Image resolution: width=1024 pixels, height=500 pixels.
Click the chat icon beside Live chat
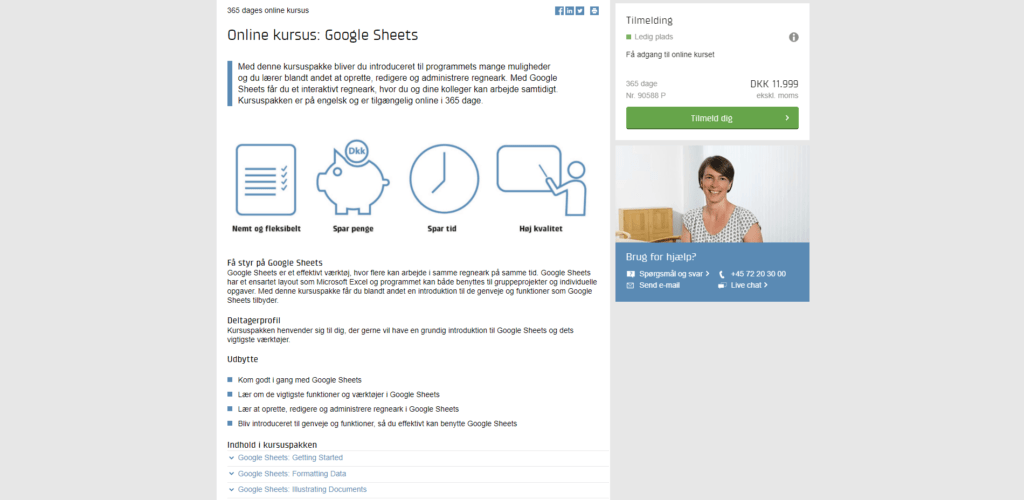722,285
